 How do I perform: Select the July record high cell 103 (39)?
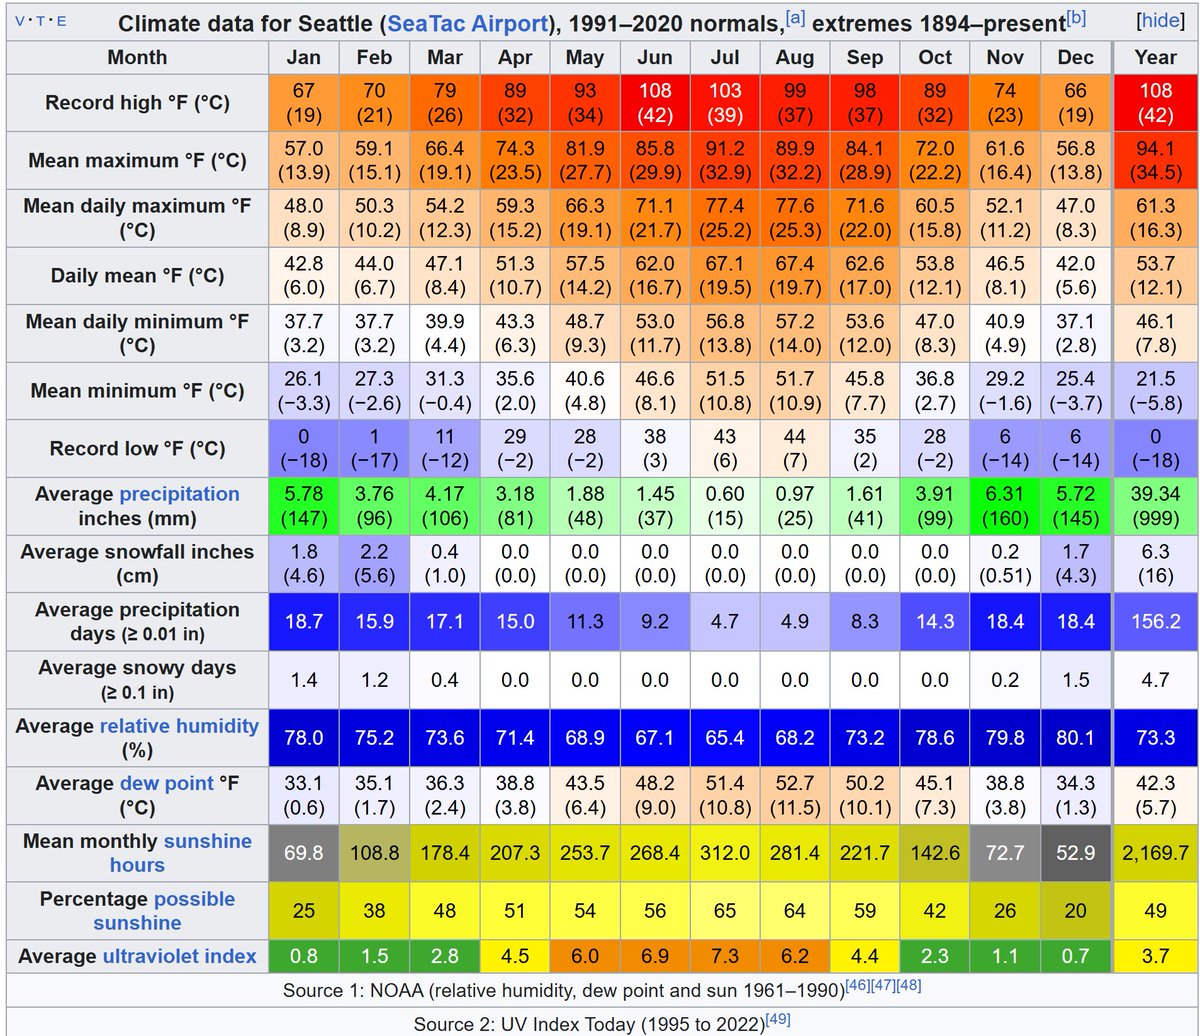(725, 102)
